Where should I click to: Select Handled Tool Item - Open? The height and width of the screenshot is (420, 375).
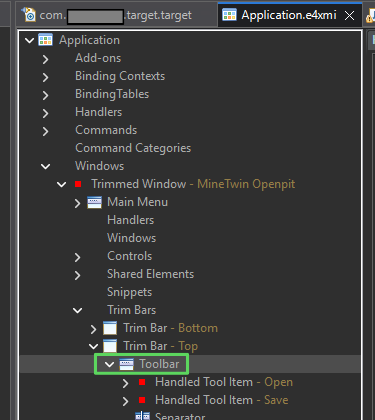point(224,382)
